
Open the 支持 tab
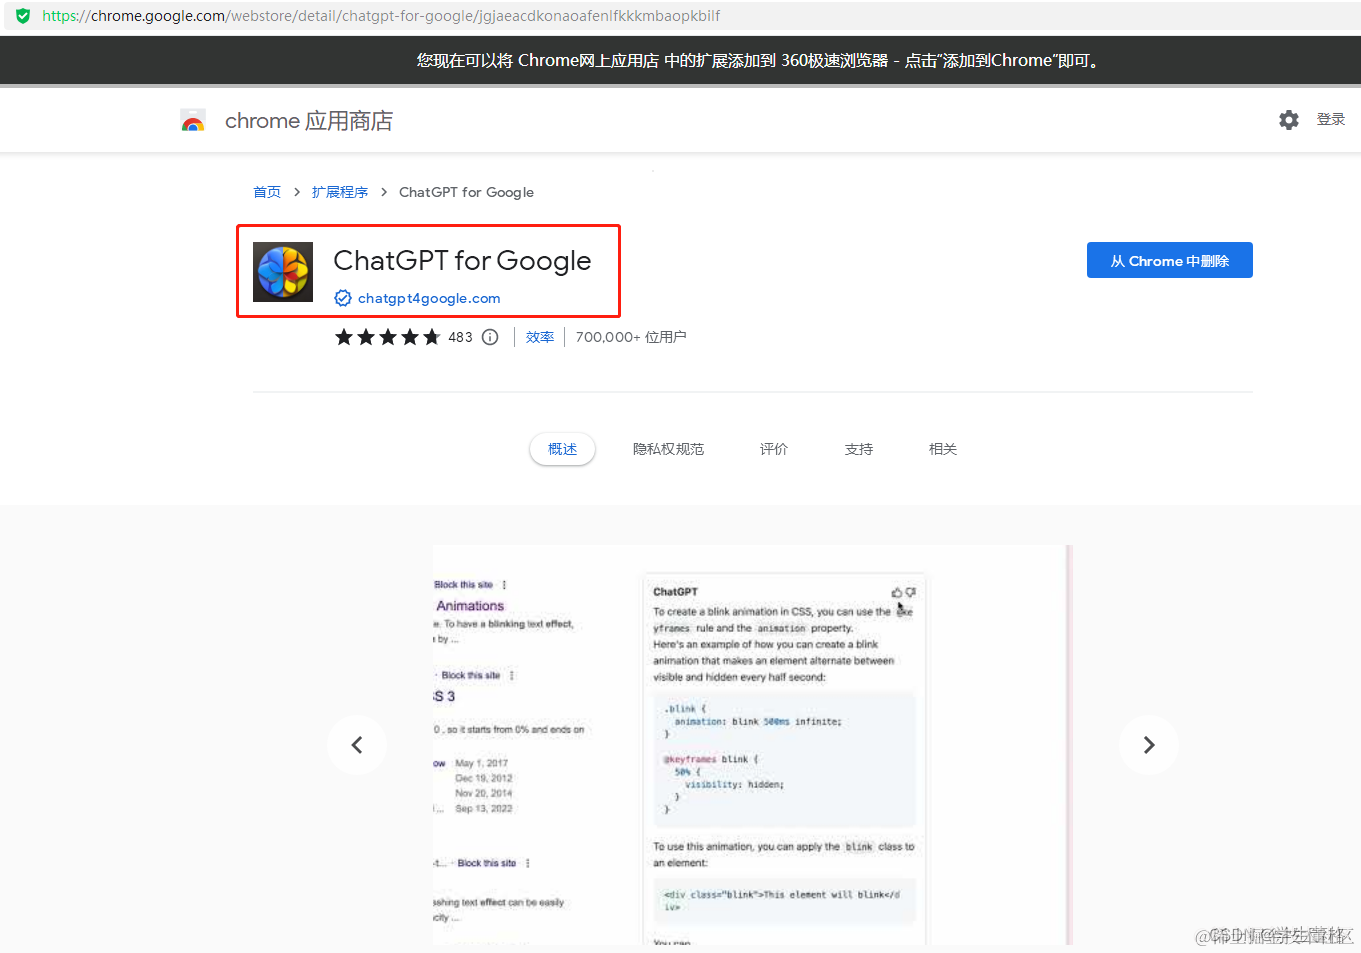tap(859, 449)
